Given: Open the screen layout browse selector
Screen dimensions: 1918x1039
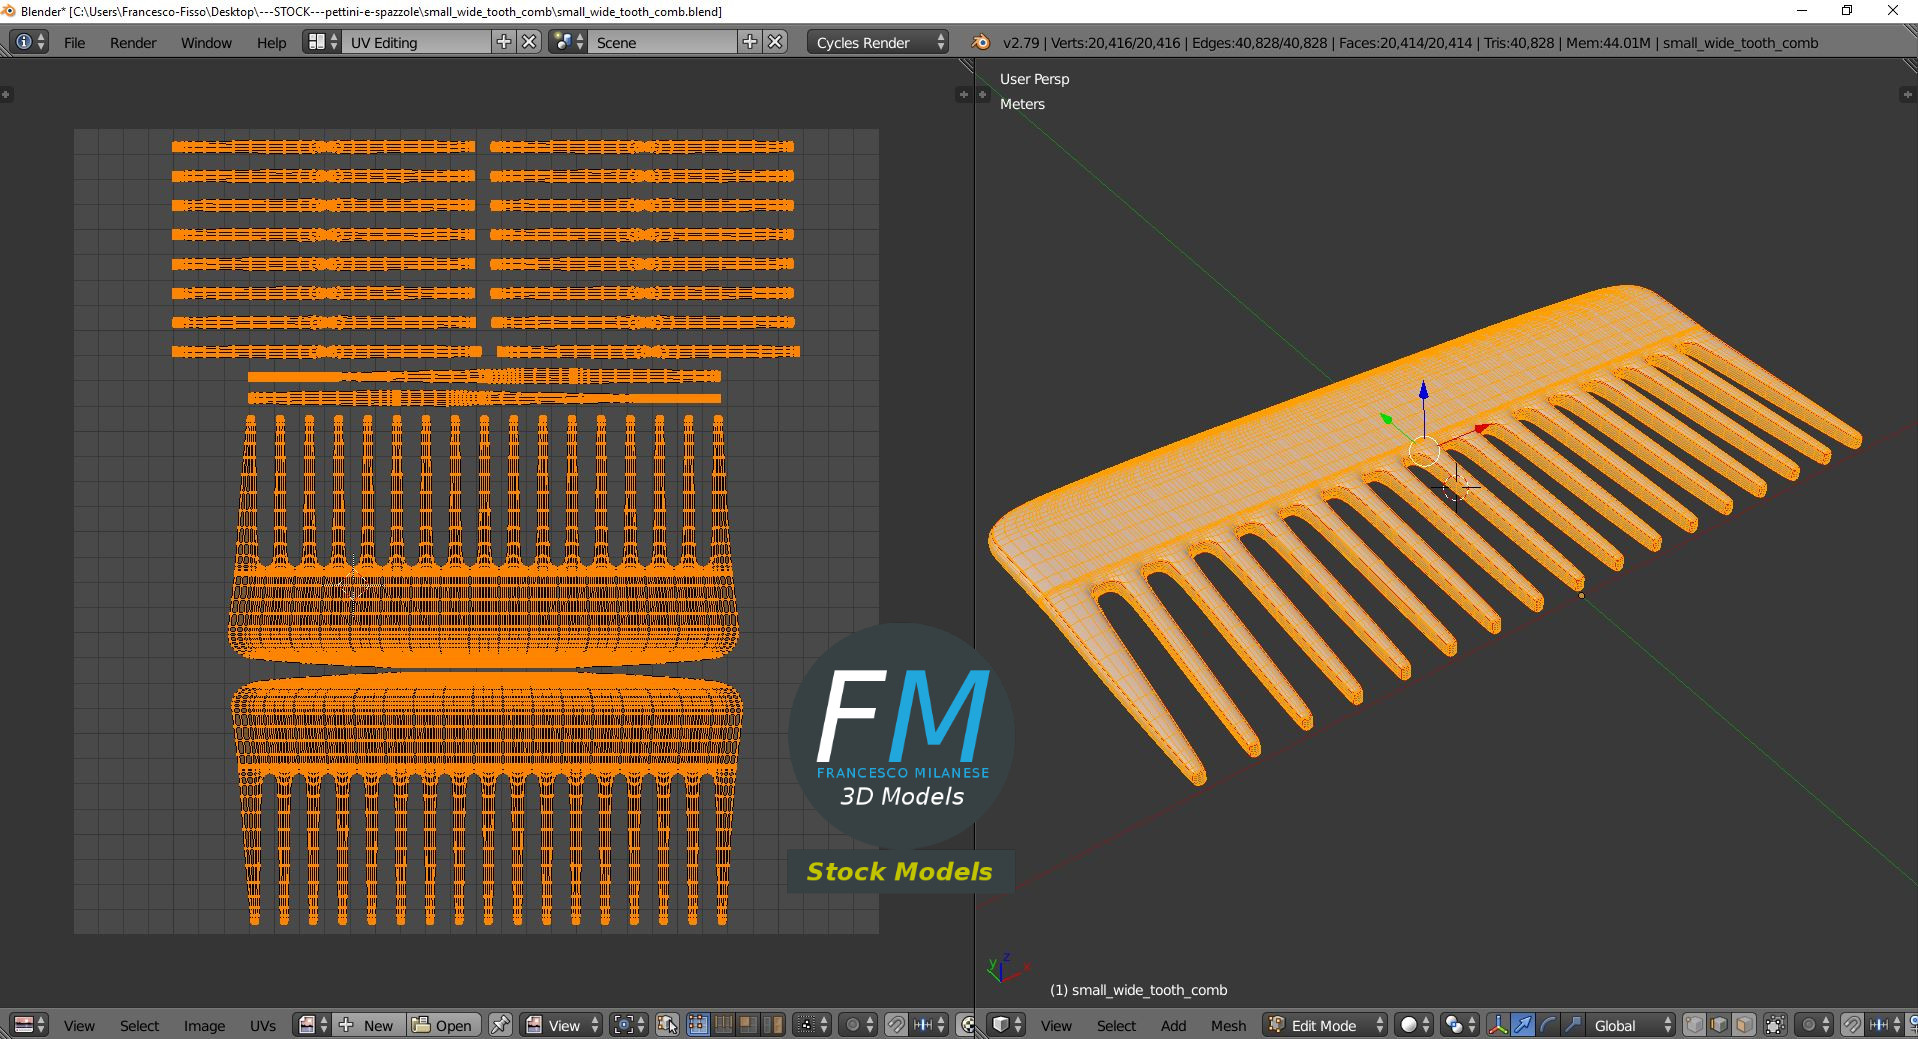Looking at the screenshot, I should (x=322, y=42).
